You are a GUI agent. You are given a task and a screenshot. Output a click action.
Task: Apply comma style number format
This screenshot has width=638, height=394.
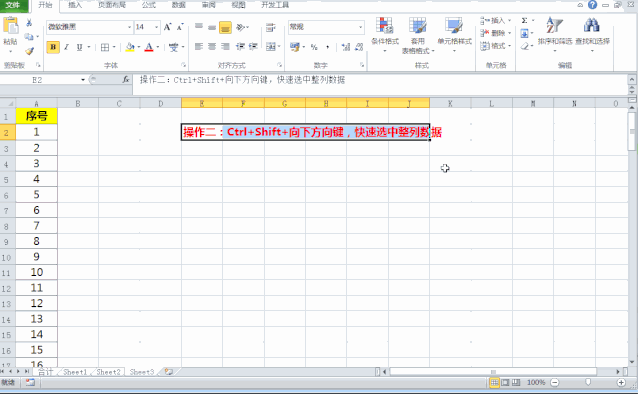(328, 47)
